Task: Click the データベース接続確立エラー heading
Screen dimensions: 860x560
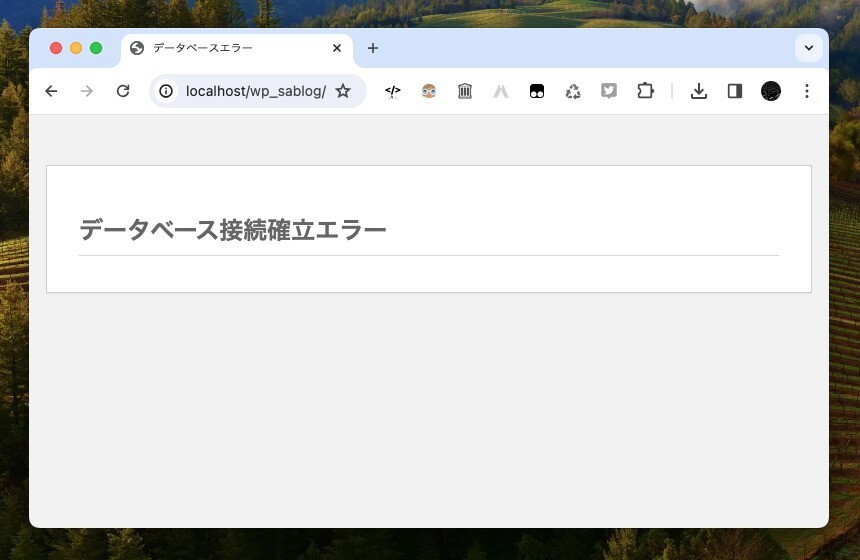Action: (233, 229)
